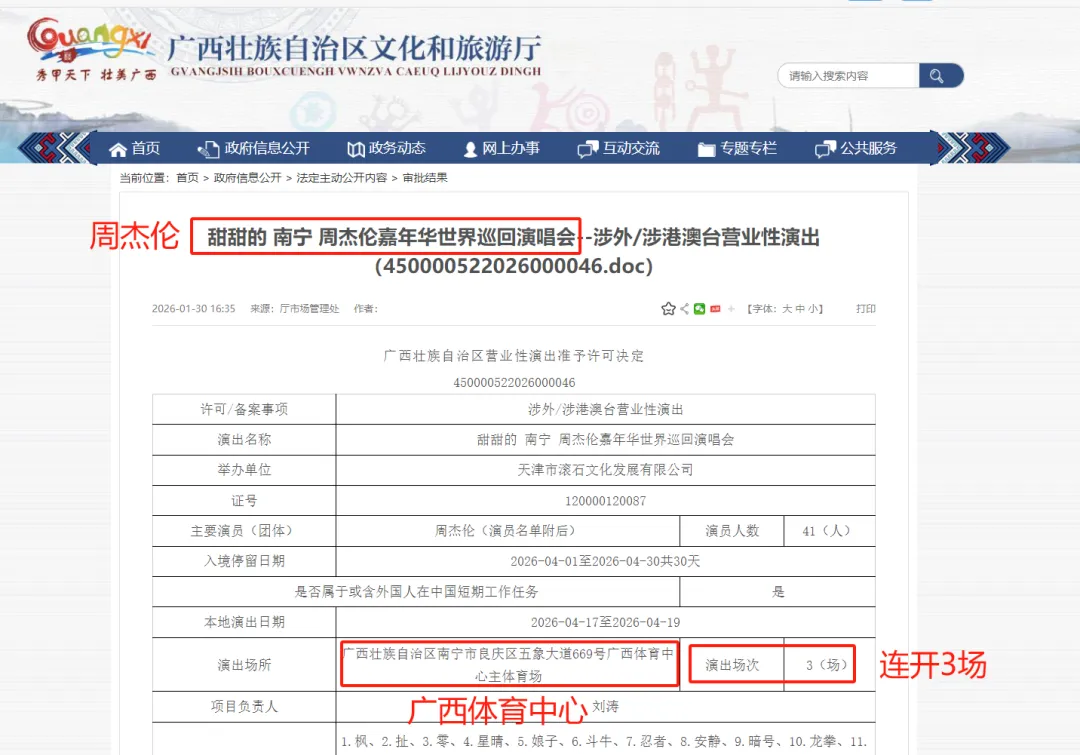Viewport: 1080px width, 755px height.
Task: Click the plus more-share icon
Action: pos(731,309)
